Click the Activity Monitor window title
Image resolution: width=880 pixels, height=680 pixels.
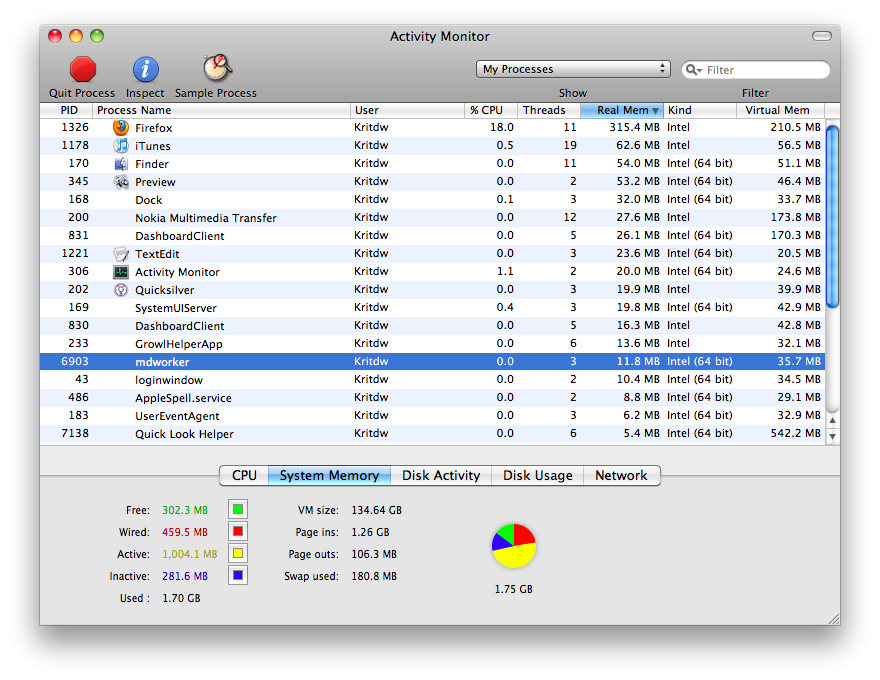coord(439,36)
